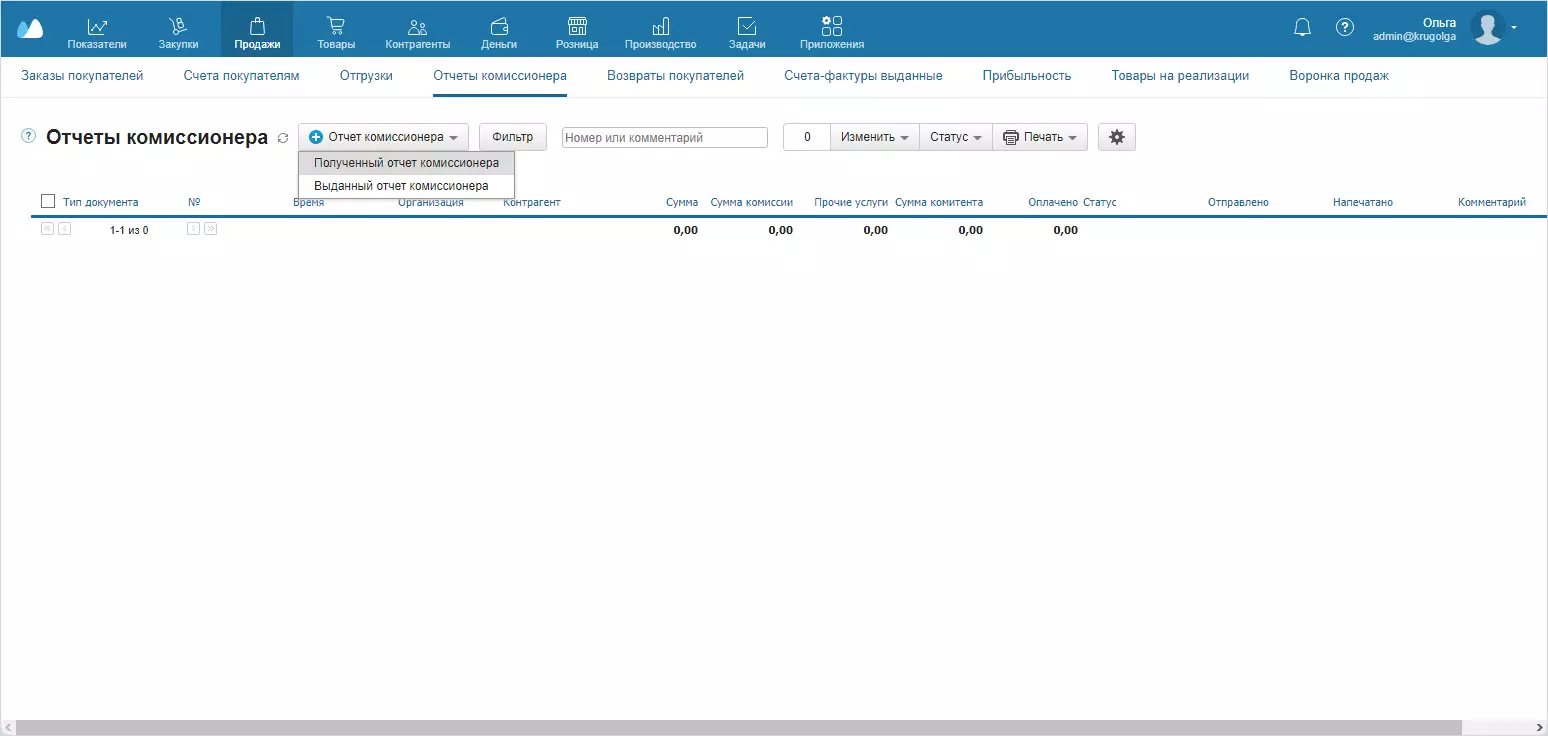Image resolution: width=1548 pixels, height=736 pixels.
Task: Toggle the select-all documents checkbox
Action: tap(48, 201)
